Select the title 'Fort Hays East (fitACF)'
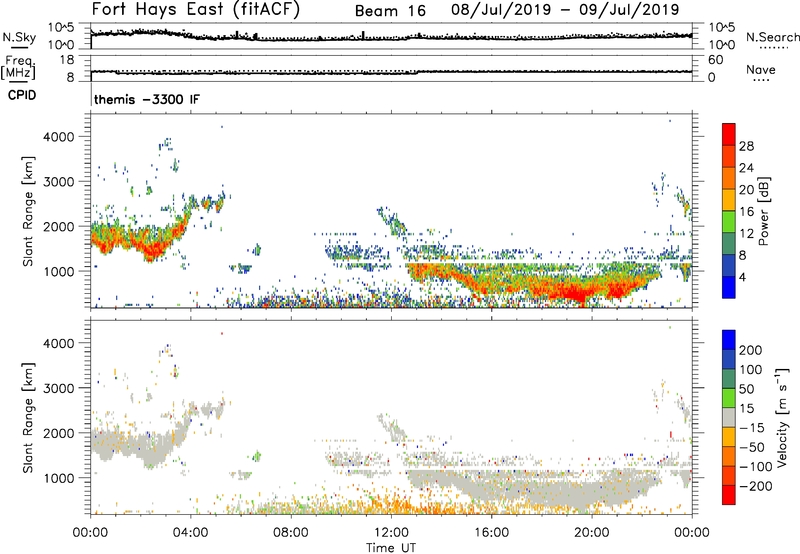The image size is (800, 554). [195, 10]
